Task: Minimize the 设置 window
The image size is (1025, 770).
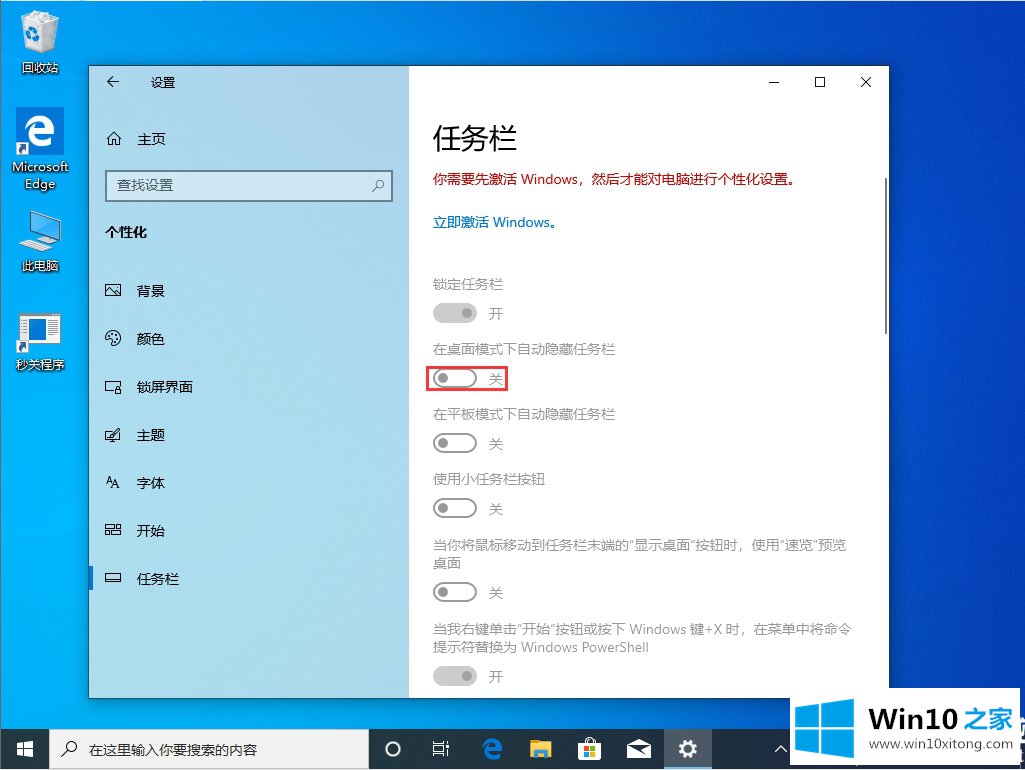Action: pos(774,82)
